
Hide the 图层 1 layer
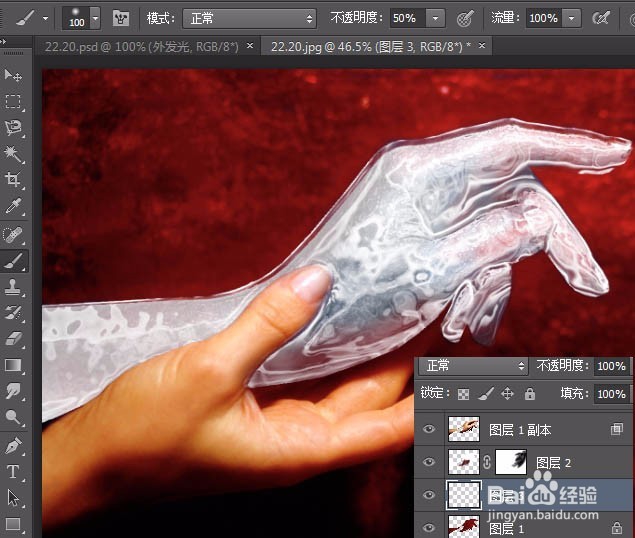click(x=429, y=527)
